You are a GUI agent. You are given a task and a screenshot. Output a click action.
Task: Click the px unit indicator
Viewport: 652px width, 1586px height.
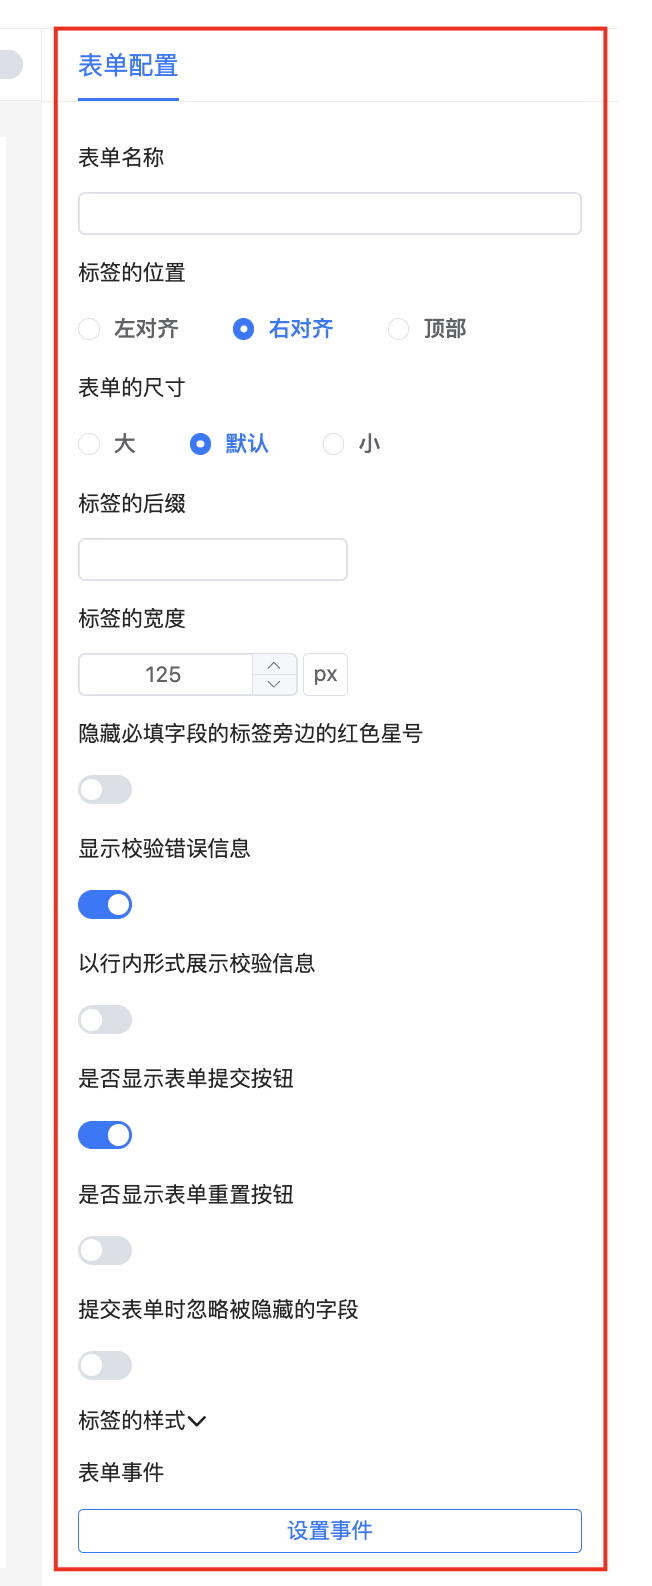[325, 674]
